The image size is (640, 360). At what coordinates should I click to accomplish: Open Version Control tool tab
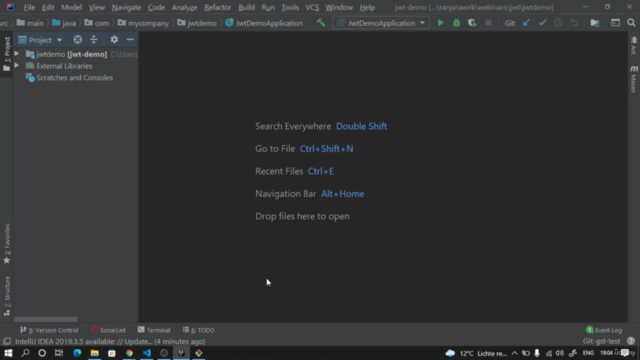49,330
